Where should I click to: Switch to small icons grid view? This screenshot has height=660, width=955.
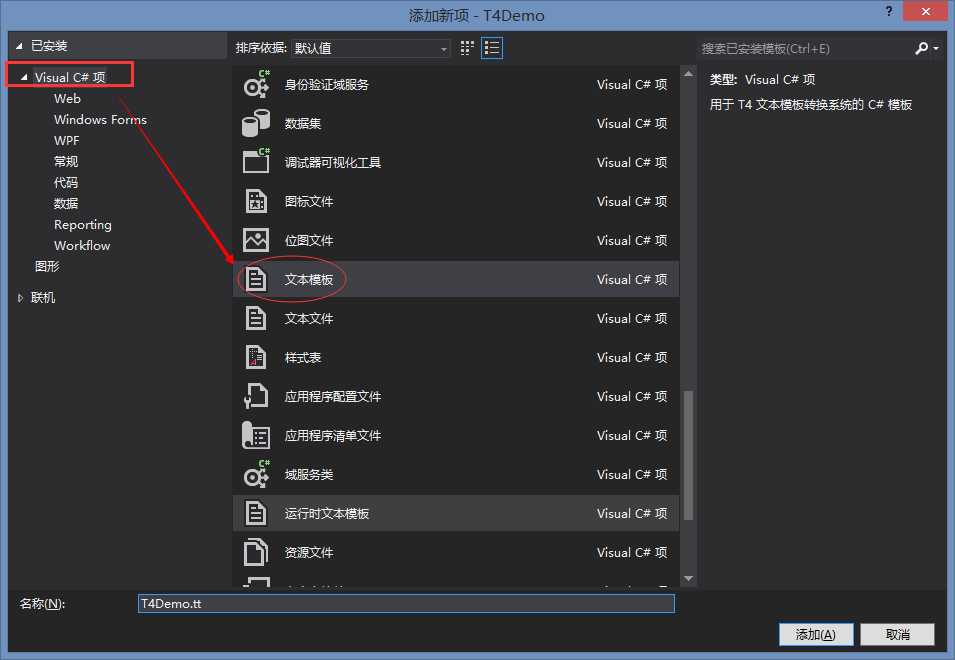[467, 48]
